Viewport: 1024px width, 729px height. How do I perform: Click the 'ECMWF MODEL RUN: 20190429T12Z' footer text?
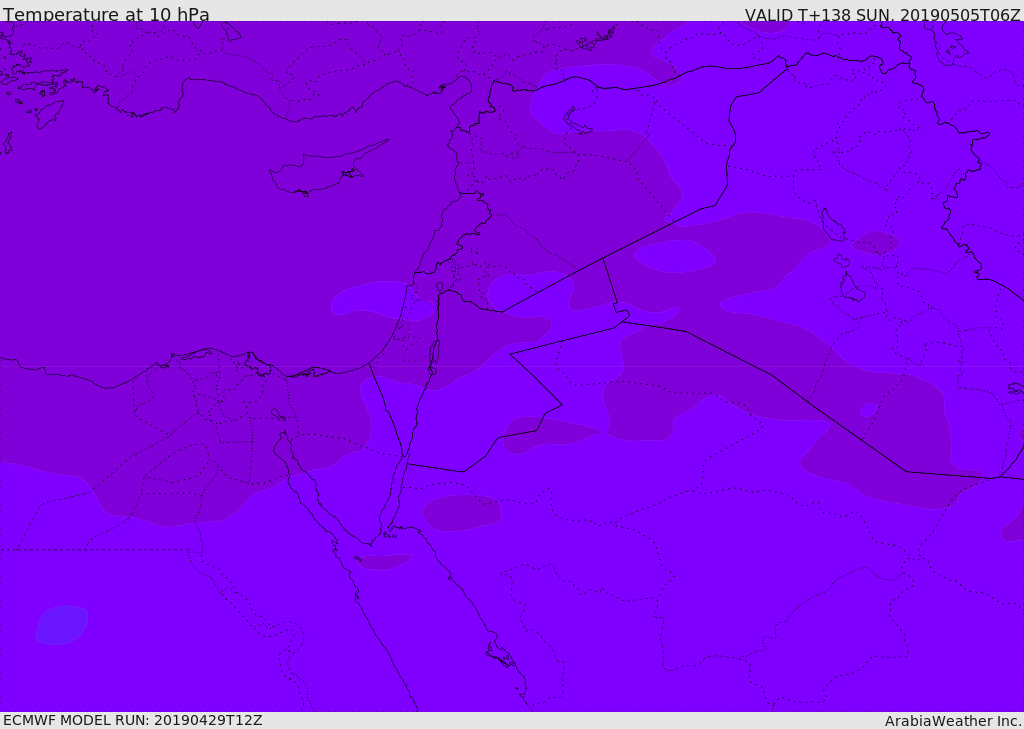133,720
